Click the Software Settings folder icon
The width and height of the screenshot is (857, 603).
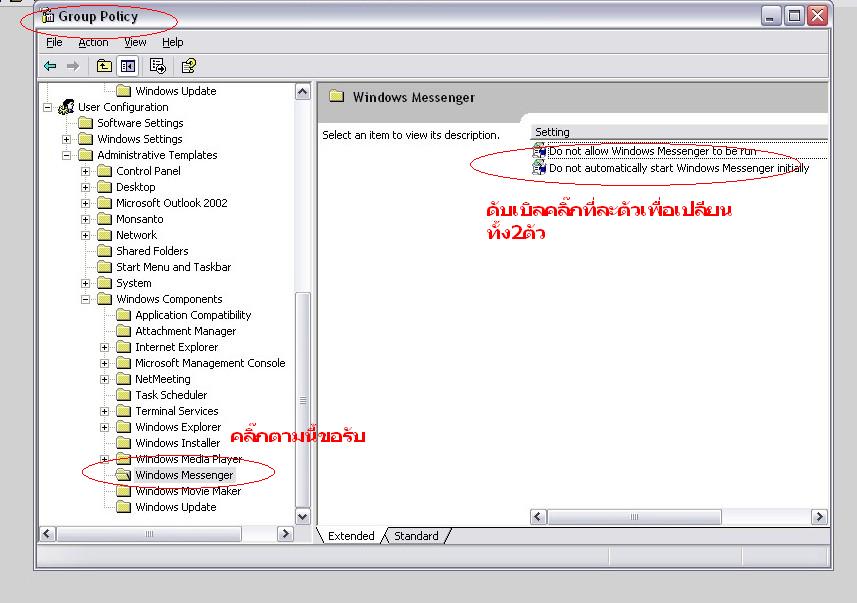85,123
